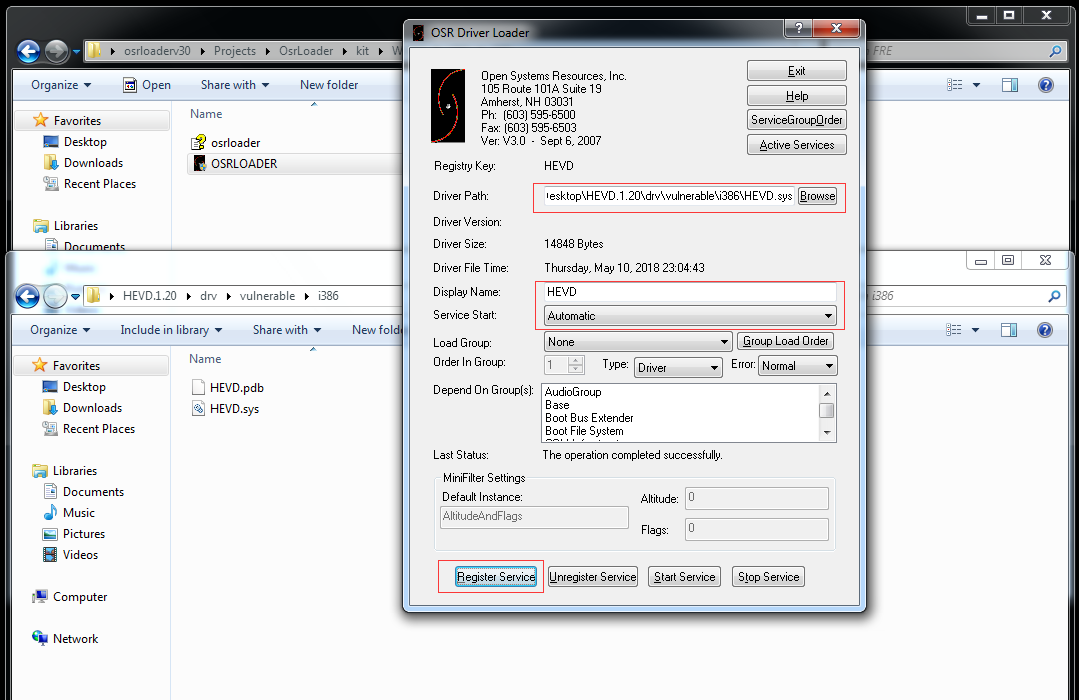
Task: Select Base in Depend On Group list
Action: coord(557,405)
